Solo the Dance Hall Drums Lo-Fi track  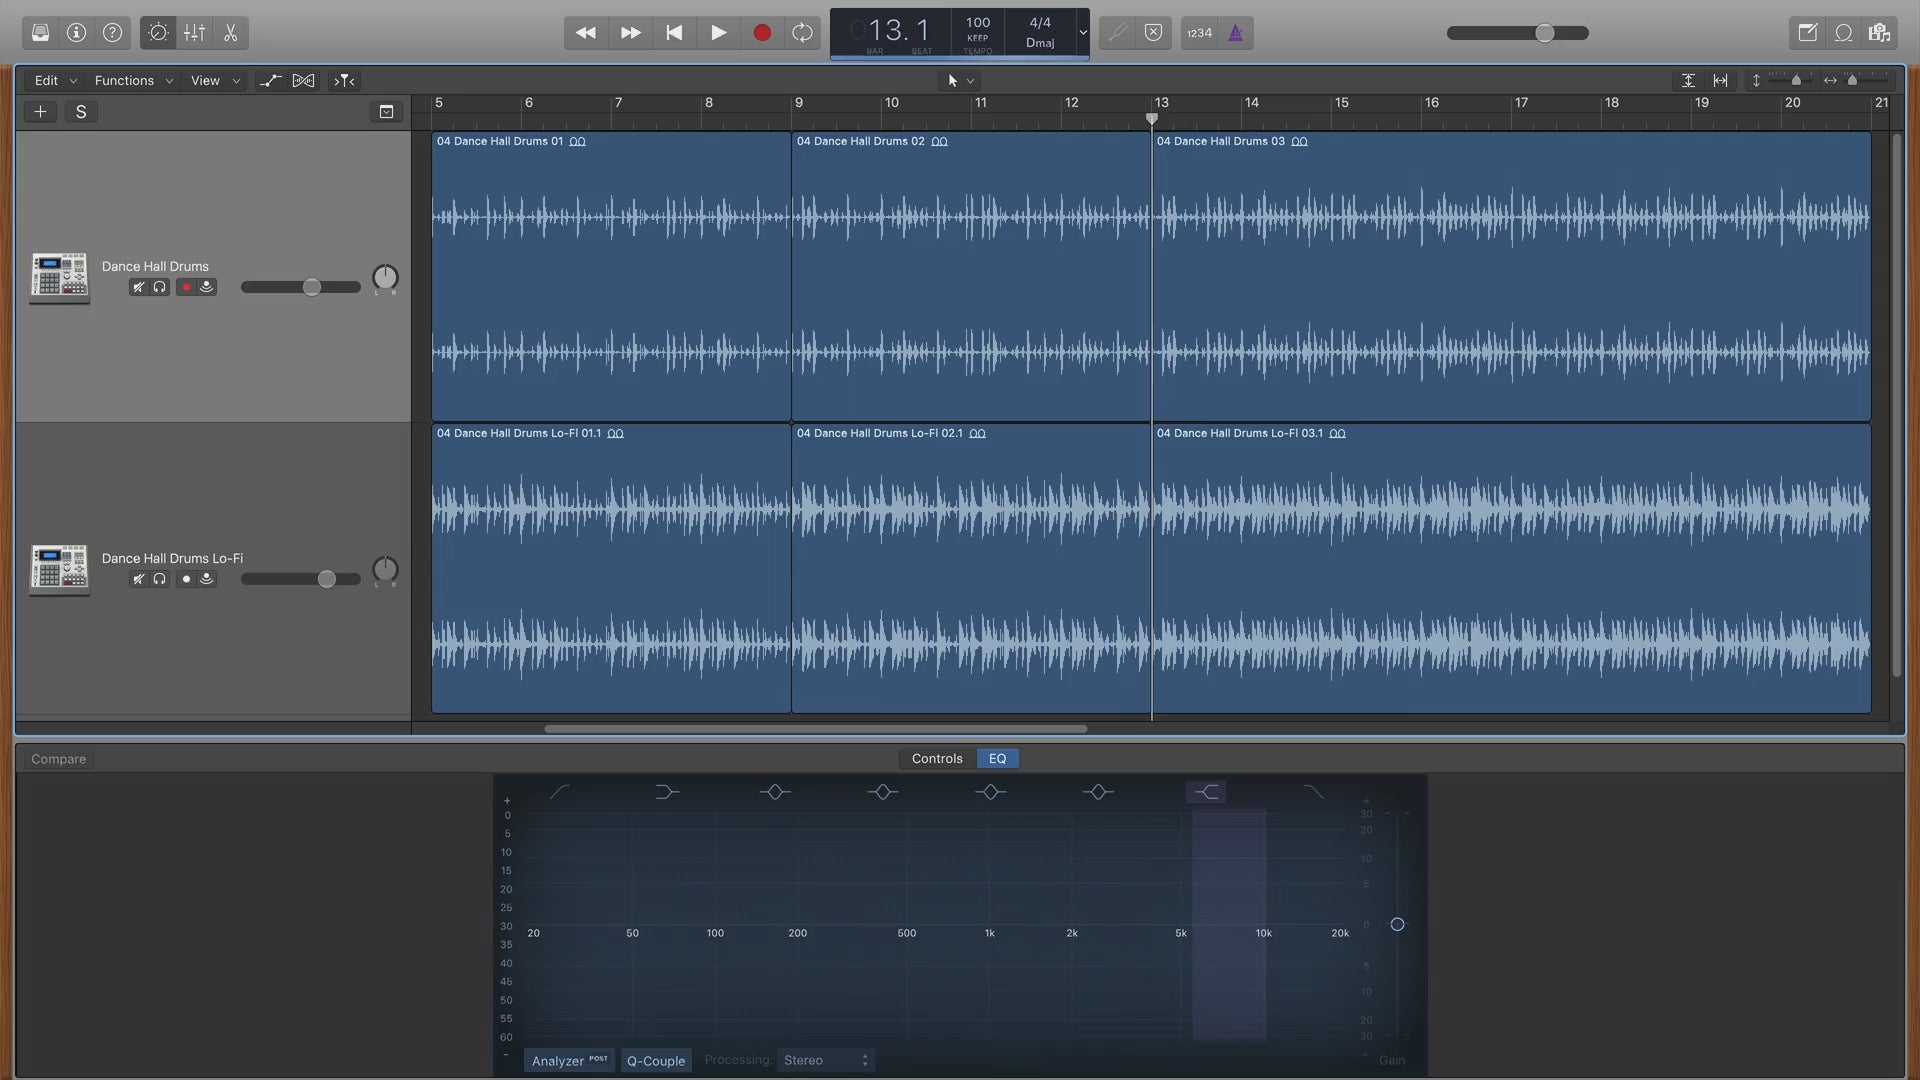[x=159, y=579]
